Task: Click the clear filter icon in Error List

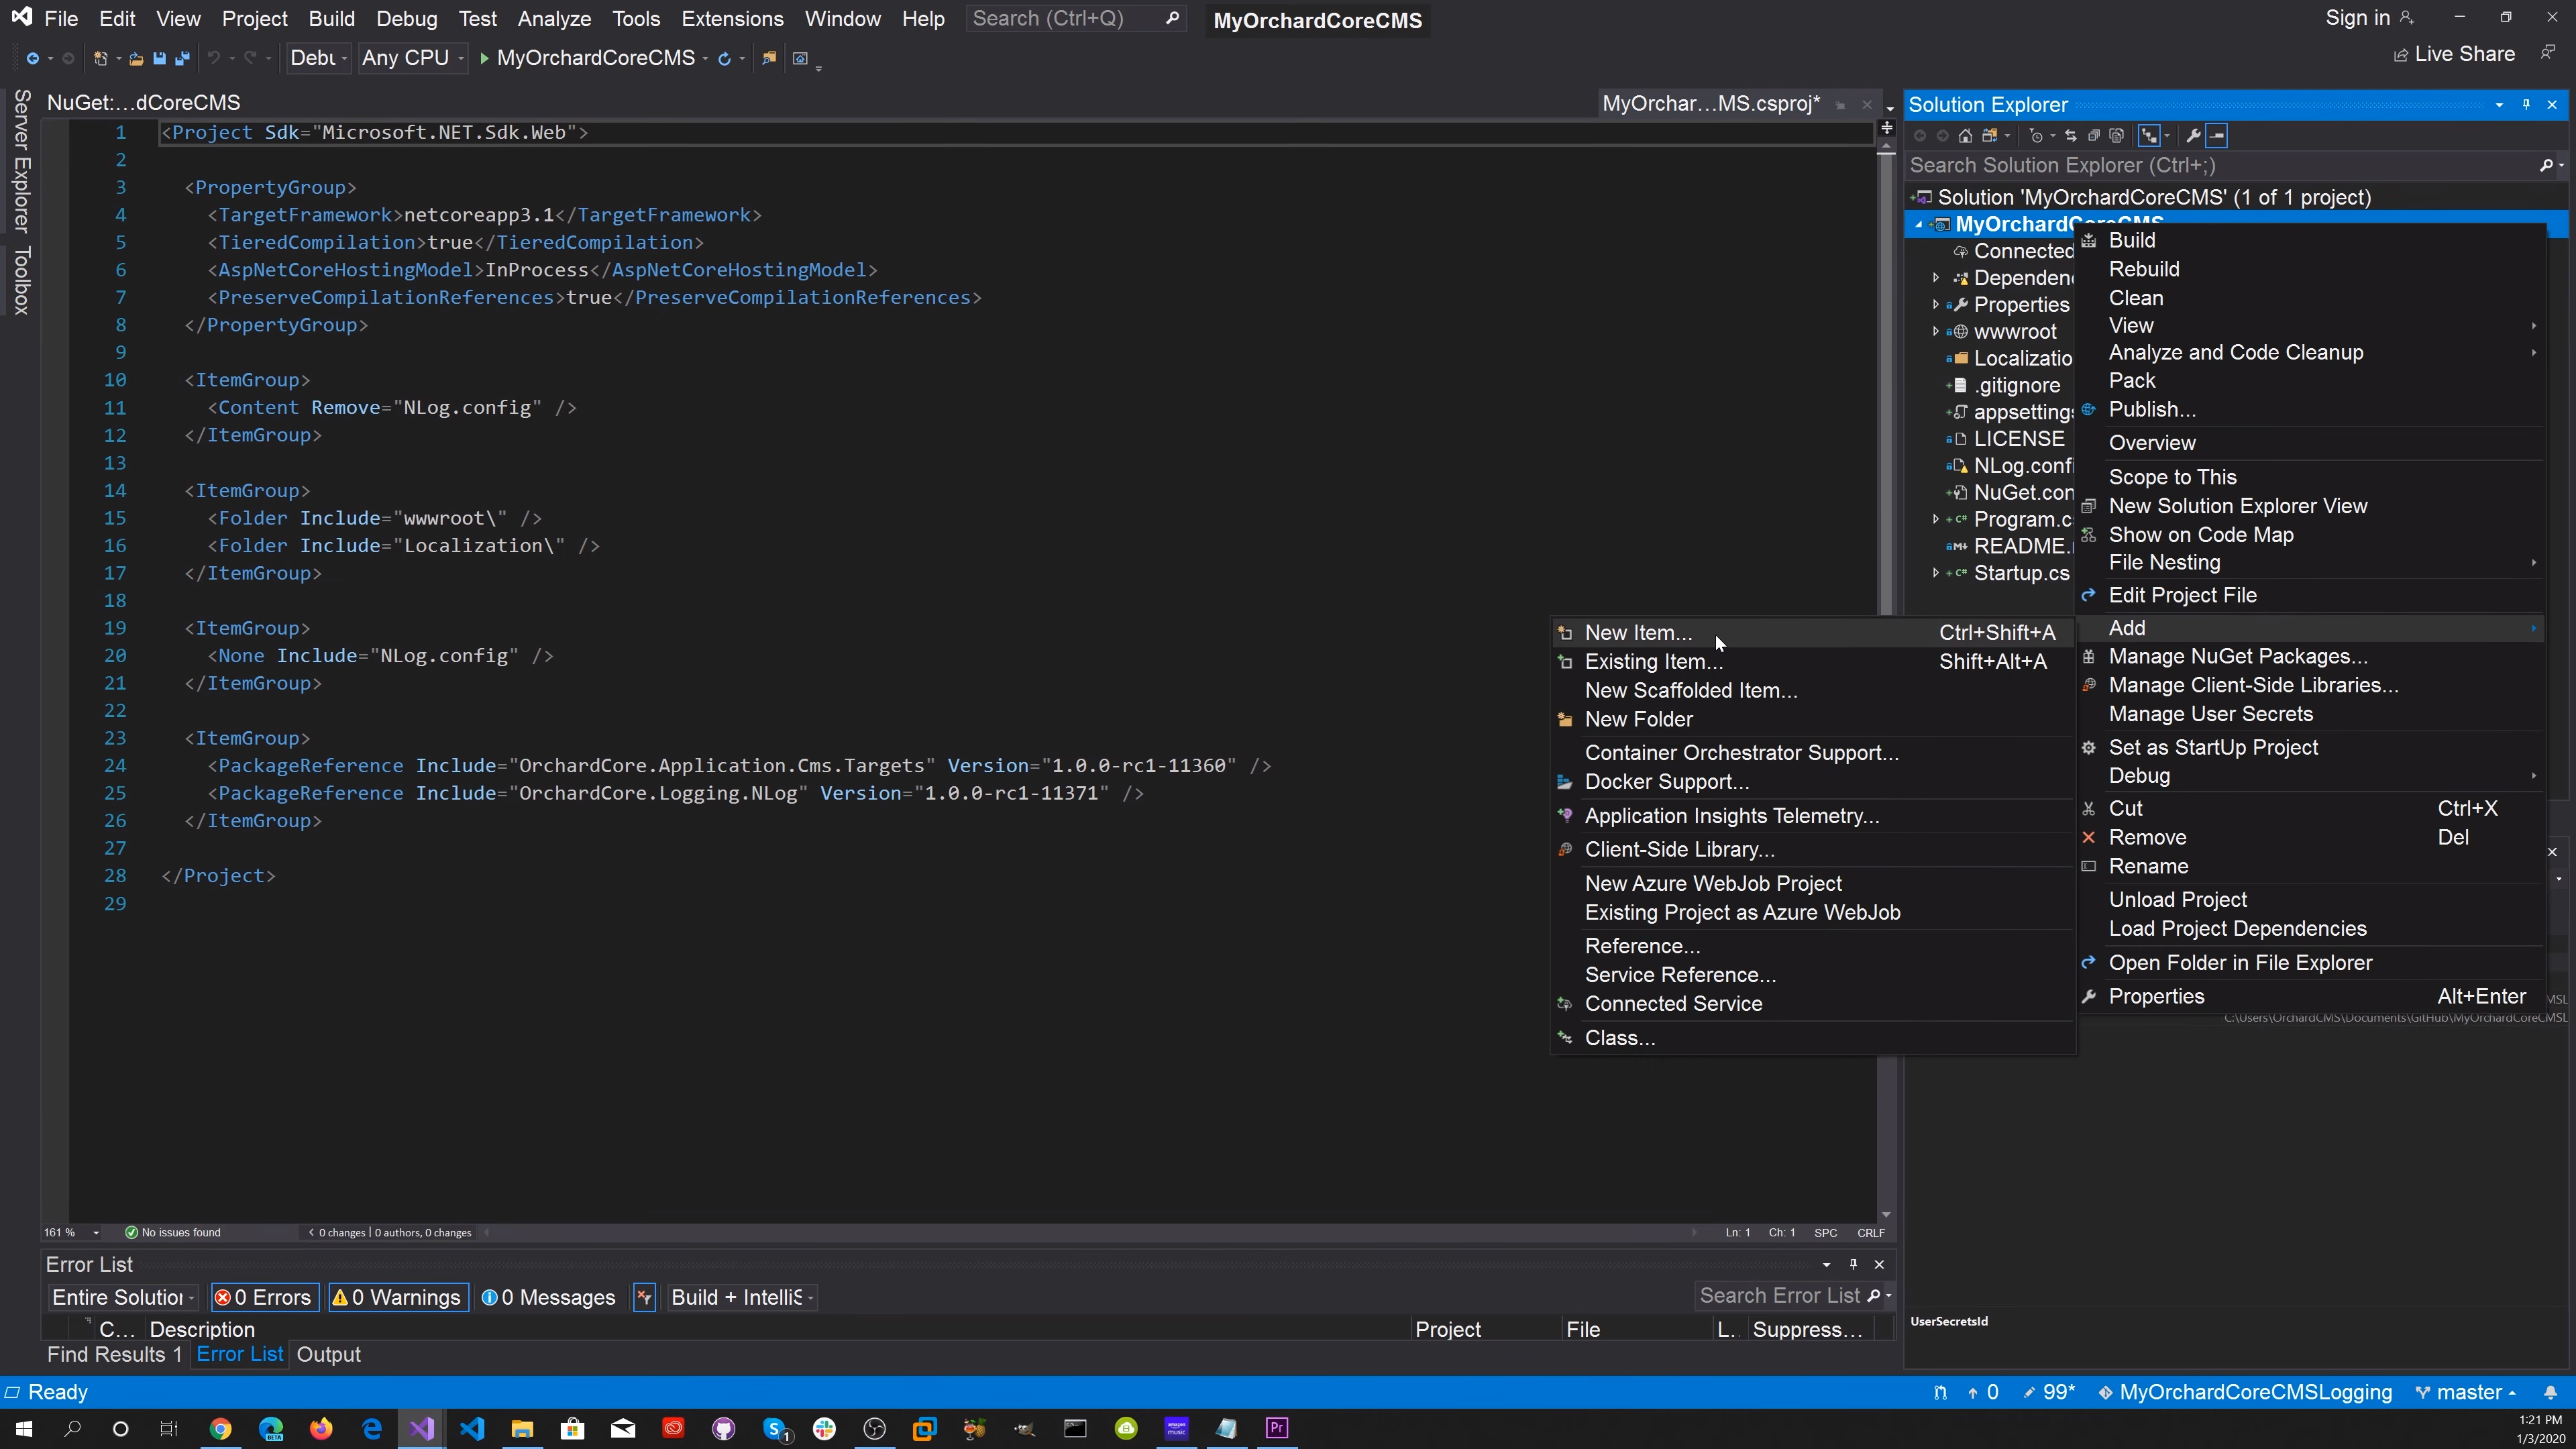Action: pyautogui.click(x=644, y=1298)
